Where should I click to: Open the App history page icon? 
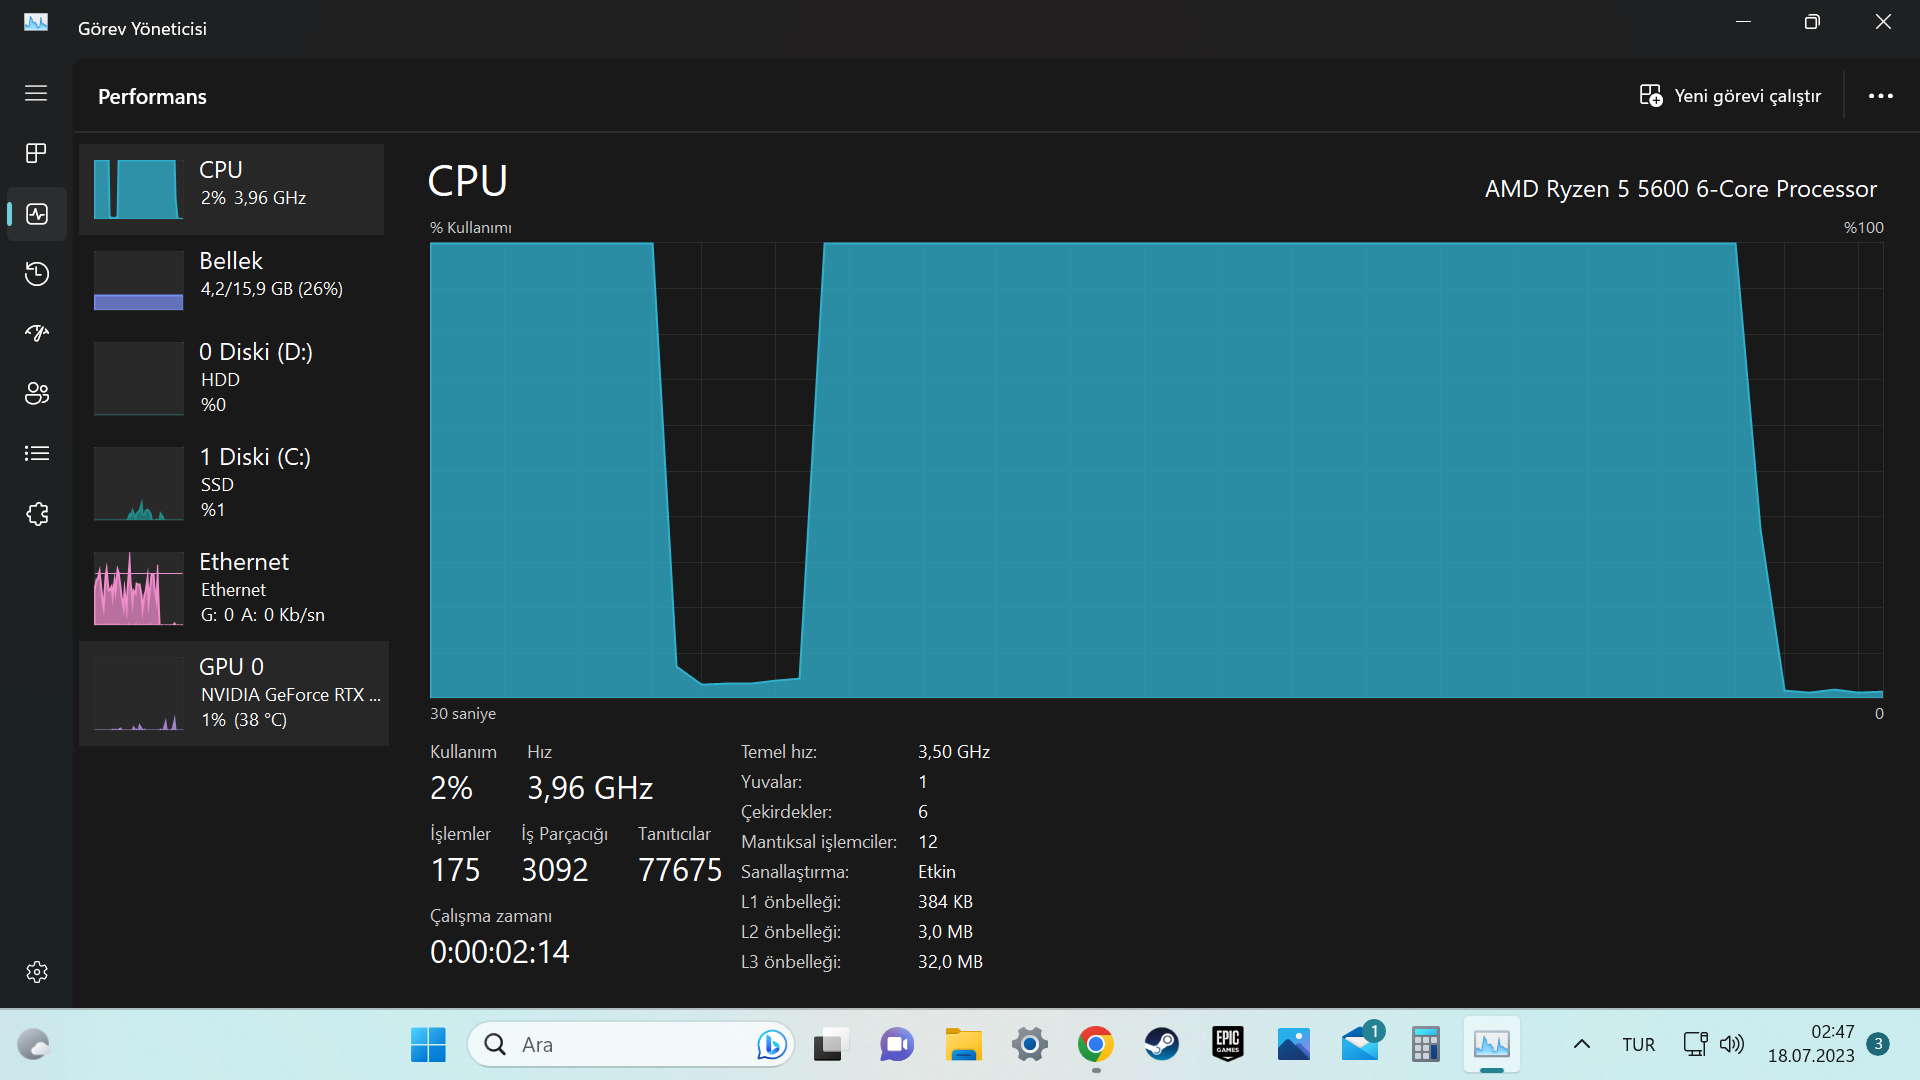(37, 274)
